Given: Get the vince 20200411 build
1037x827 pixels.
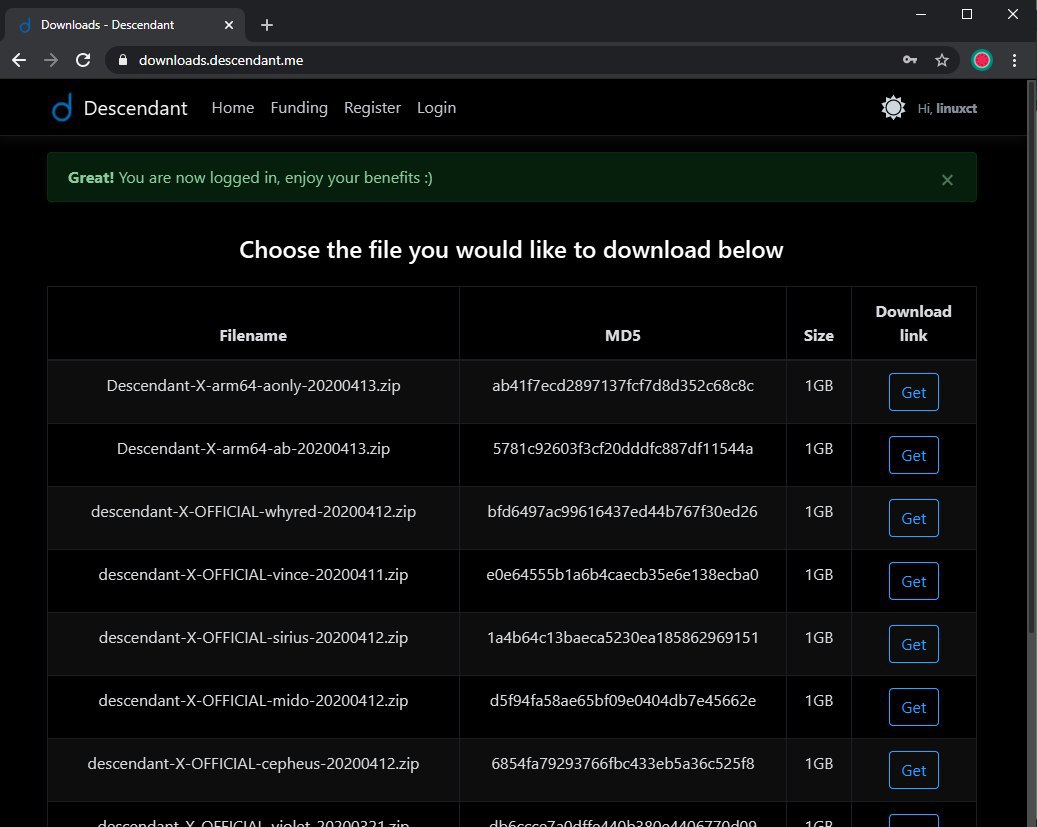Looking at the screenshot, I should [x=913, y=581].
